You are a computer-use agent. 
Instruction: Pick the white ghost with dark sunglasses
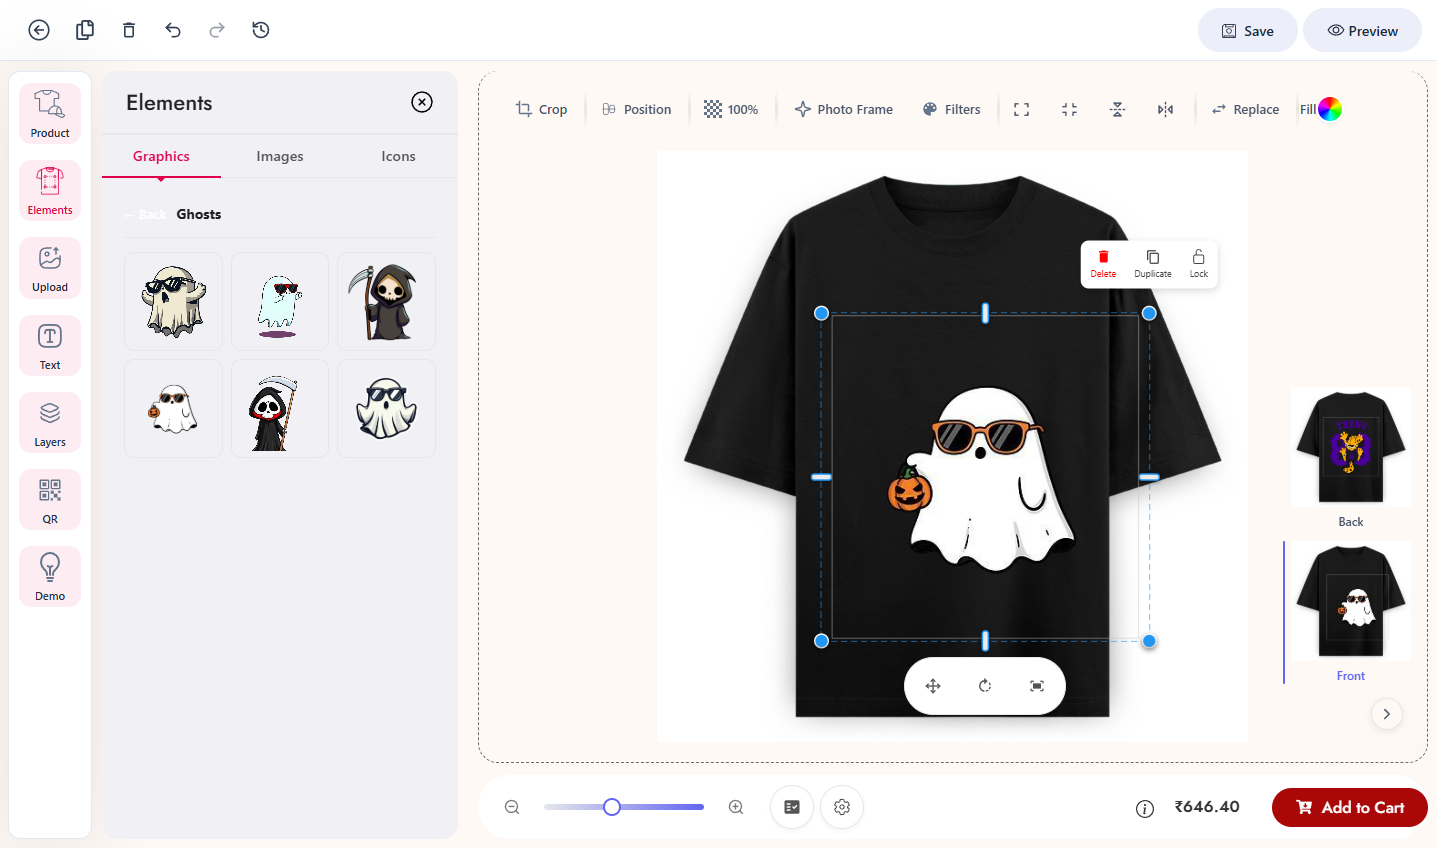pyautogui.click(x=386, y=408)
